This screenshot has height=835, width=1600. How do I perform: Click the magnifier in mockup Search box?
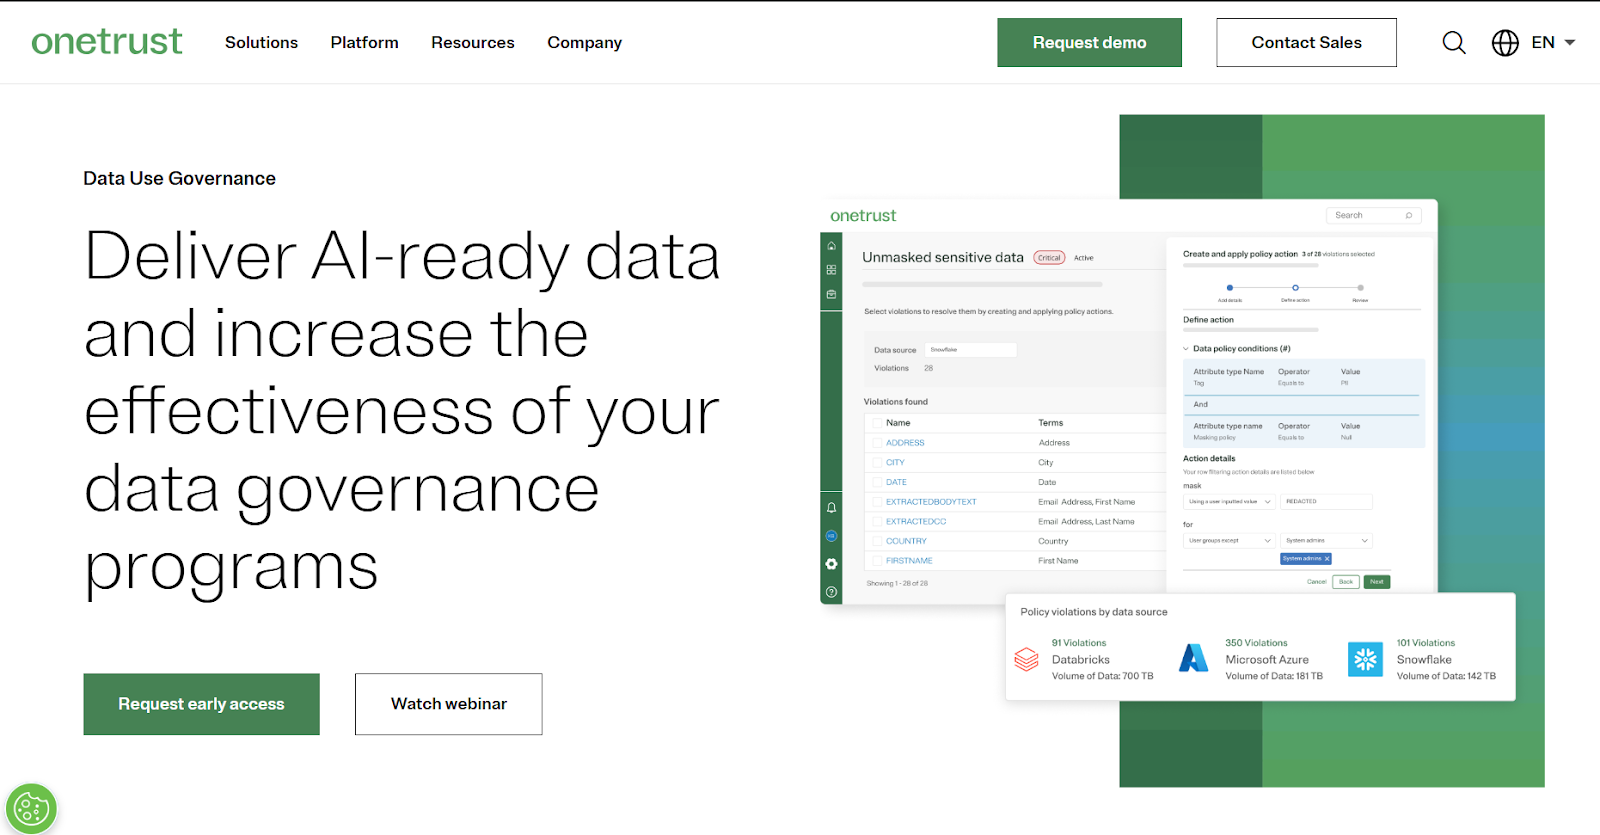(1409, 215)
